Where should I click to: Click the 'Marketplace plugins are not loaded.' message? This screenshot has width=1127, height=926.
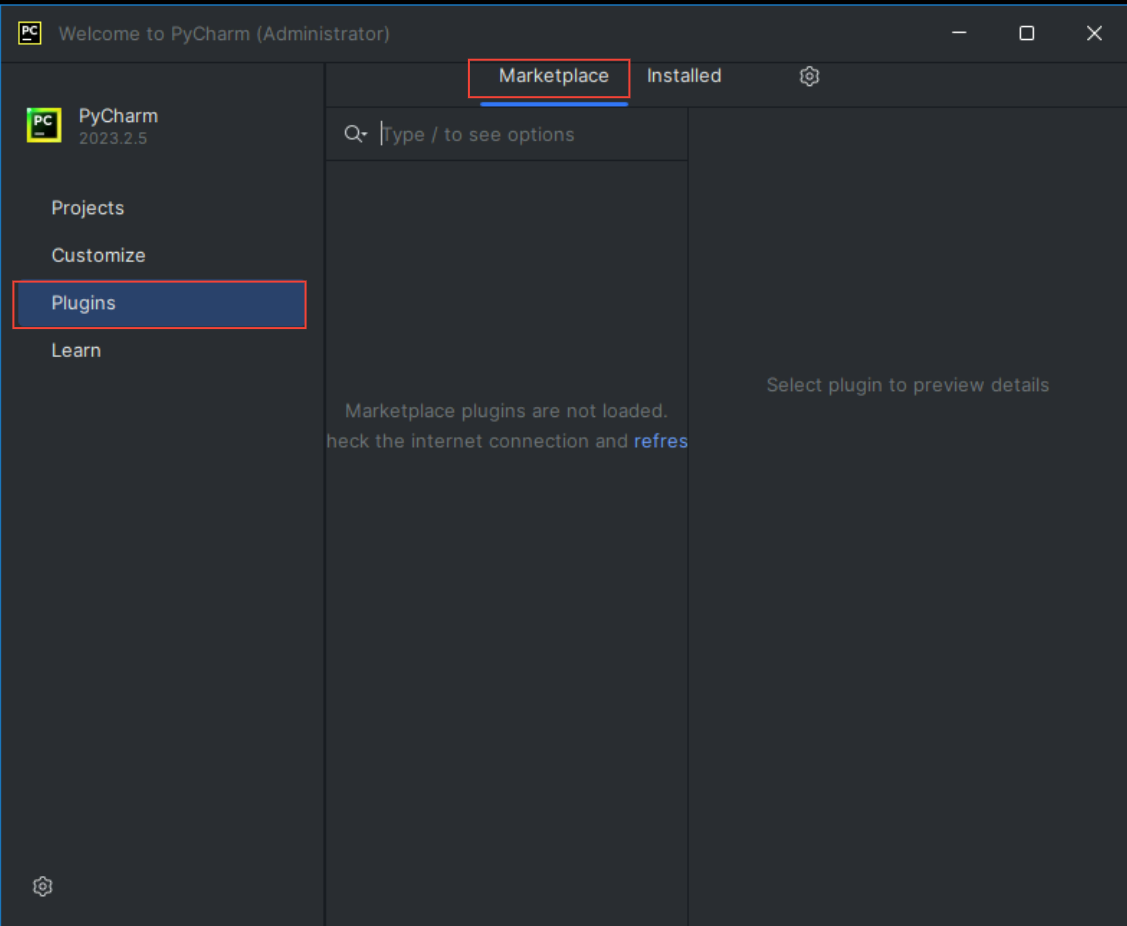pyautogui.click(x=506, y=411)
